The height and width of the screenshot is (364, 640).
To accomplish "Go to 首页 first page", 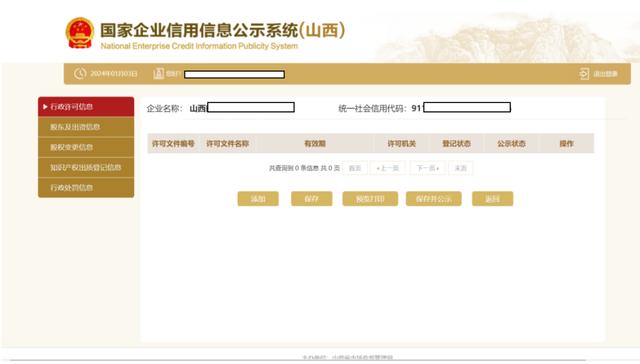I will pos(355,168).
